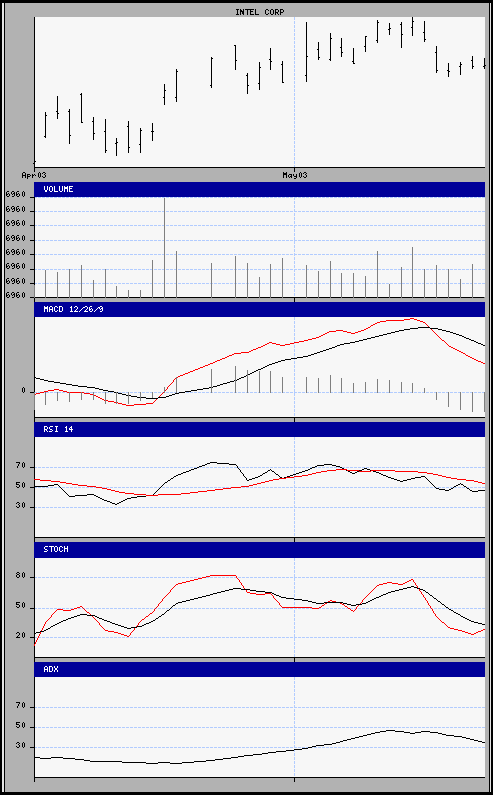This screenshot has height=795, width=493.
Task: Select the 80 level label in STOCH panel
Action: pyautogui.click(x=21, y=576)
